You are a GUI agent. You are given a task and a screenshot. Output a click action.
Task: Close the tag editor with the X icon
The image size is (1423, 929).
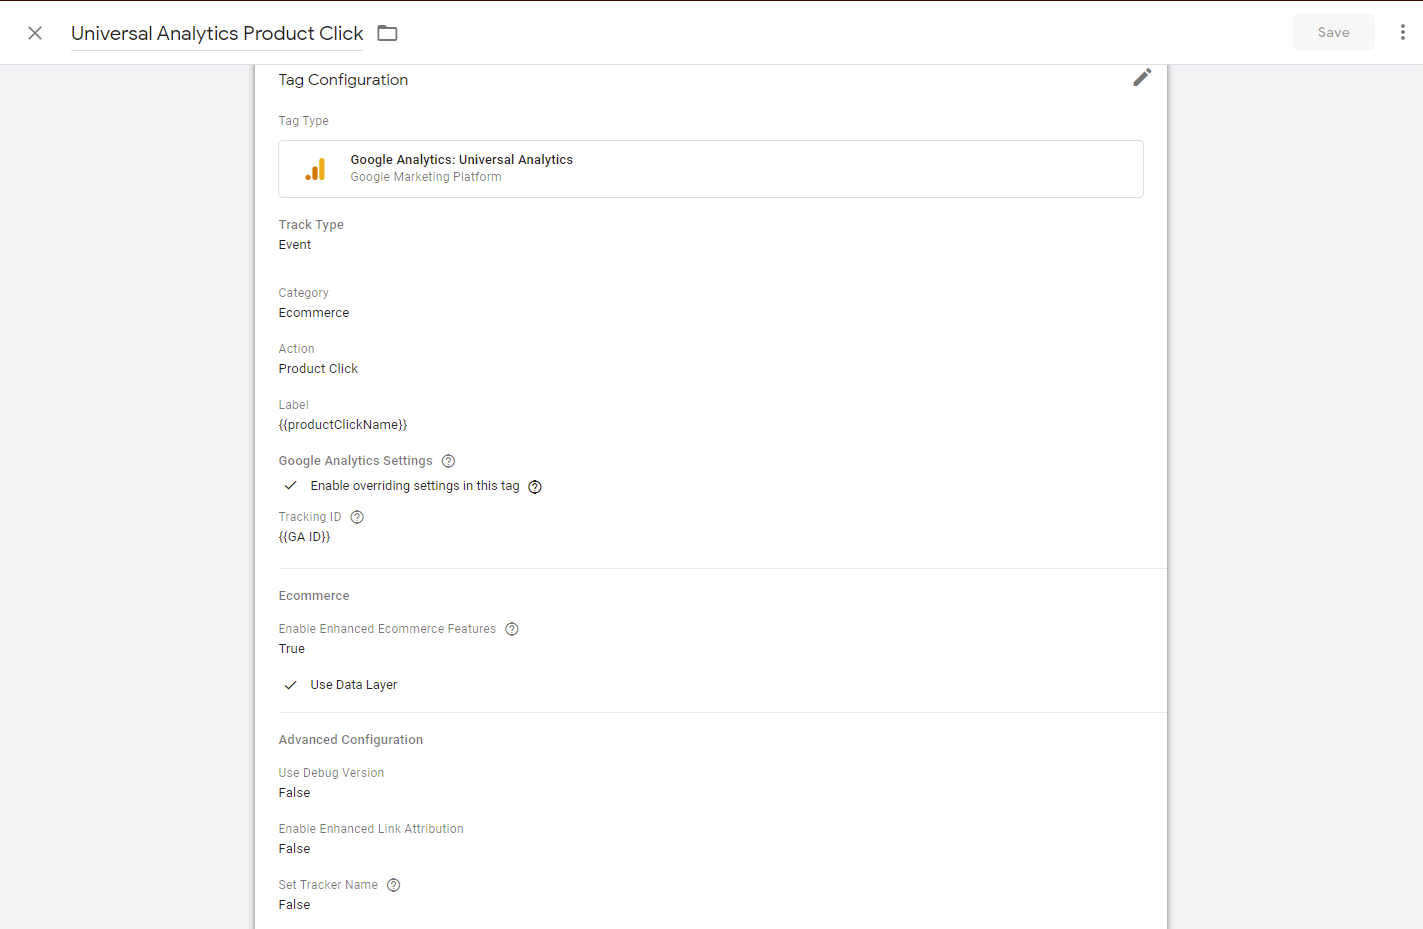coord(35,33)
